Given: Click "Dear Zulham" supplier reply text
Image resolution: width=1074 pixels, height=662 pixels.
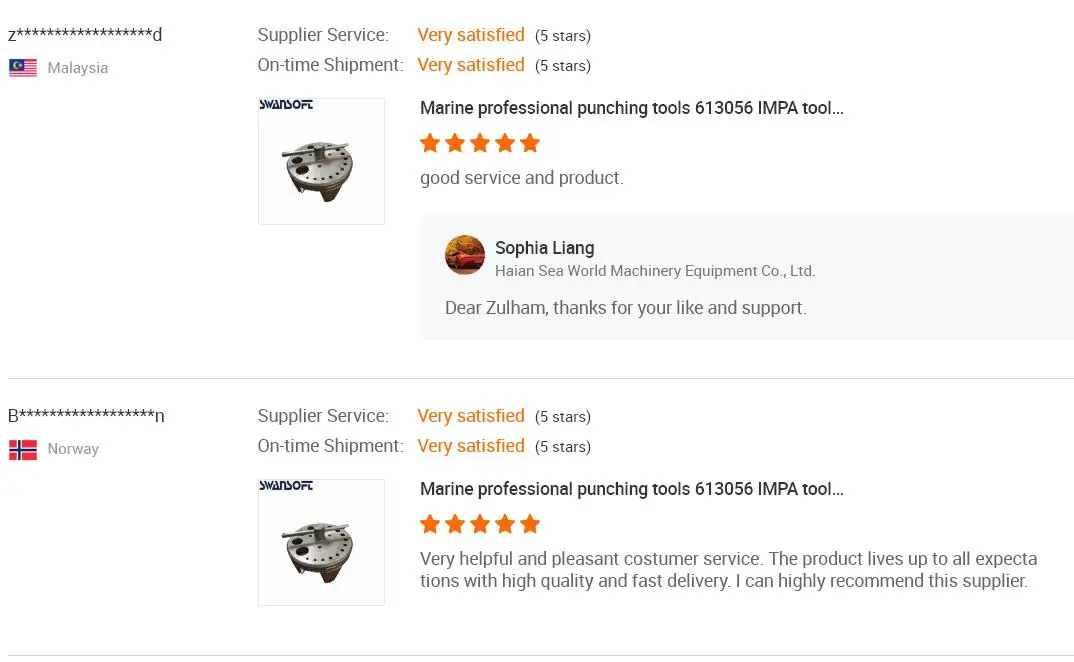Looking at the screenshot, I should 625,308.
